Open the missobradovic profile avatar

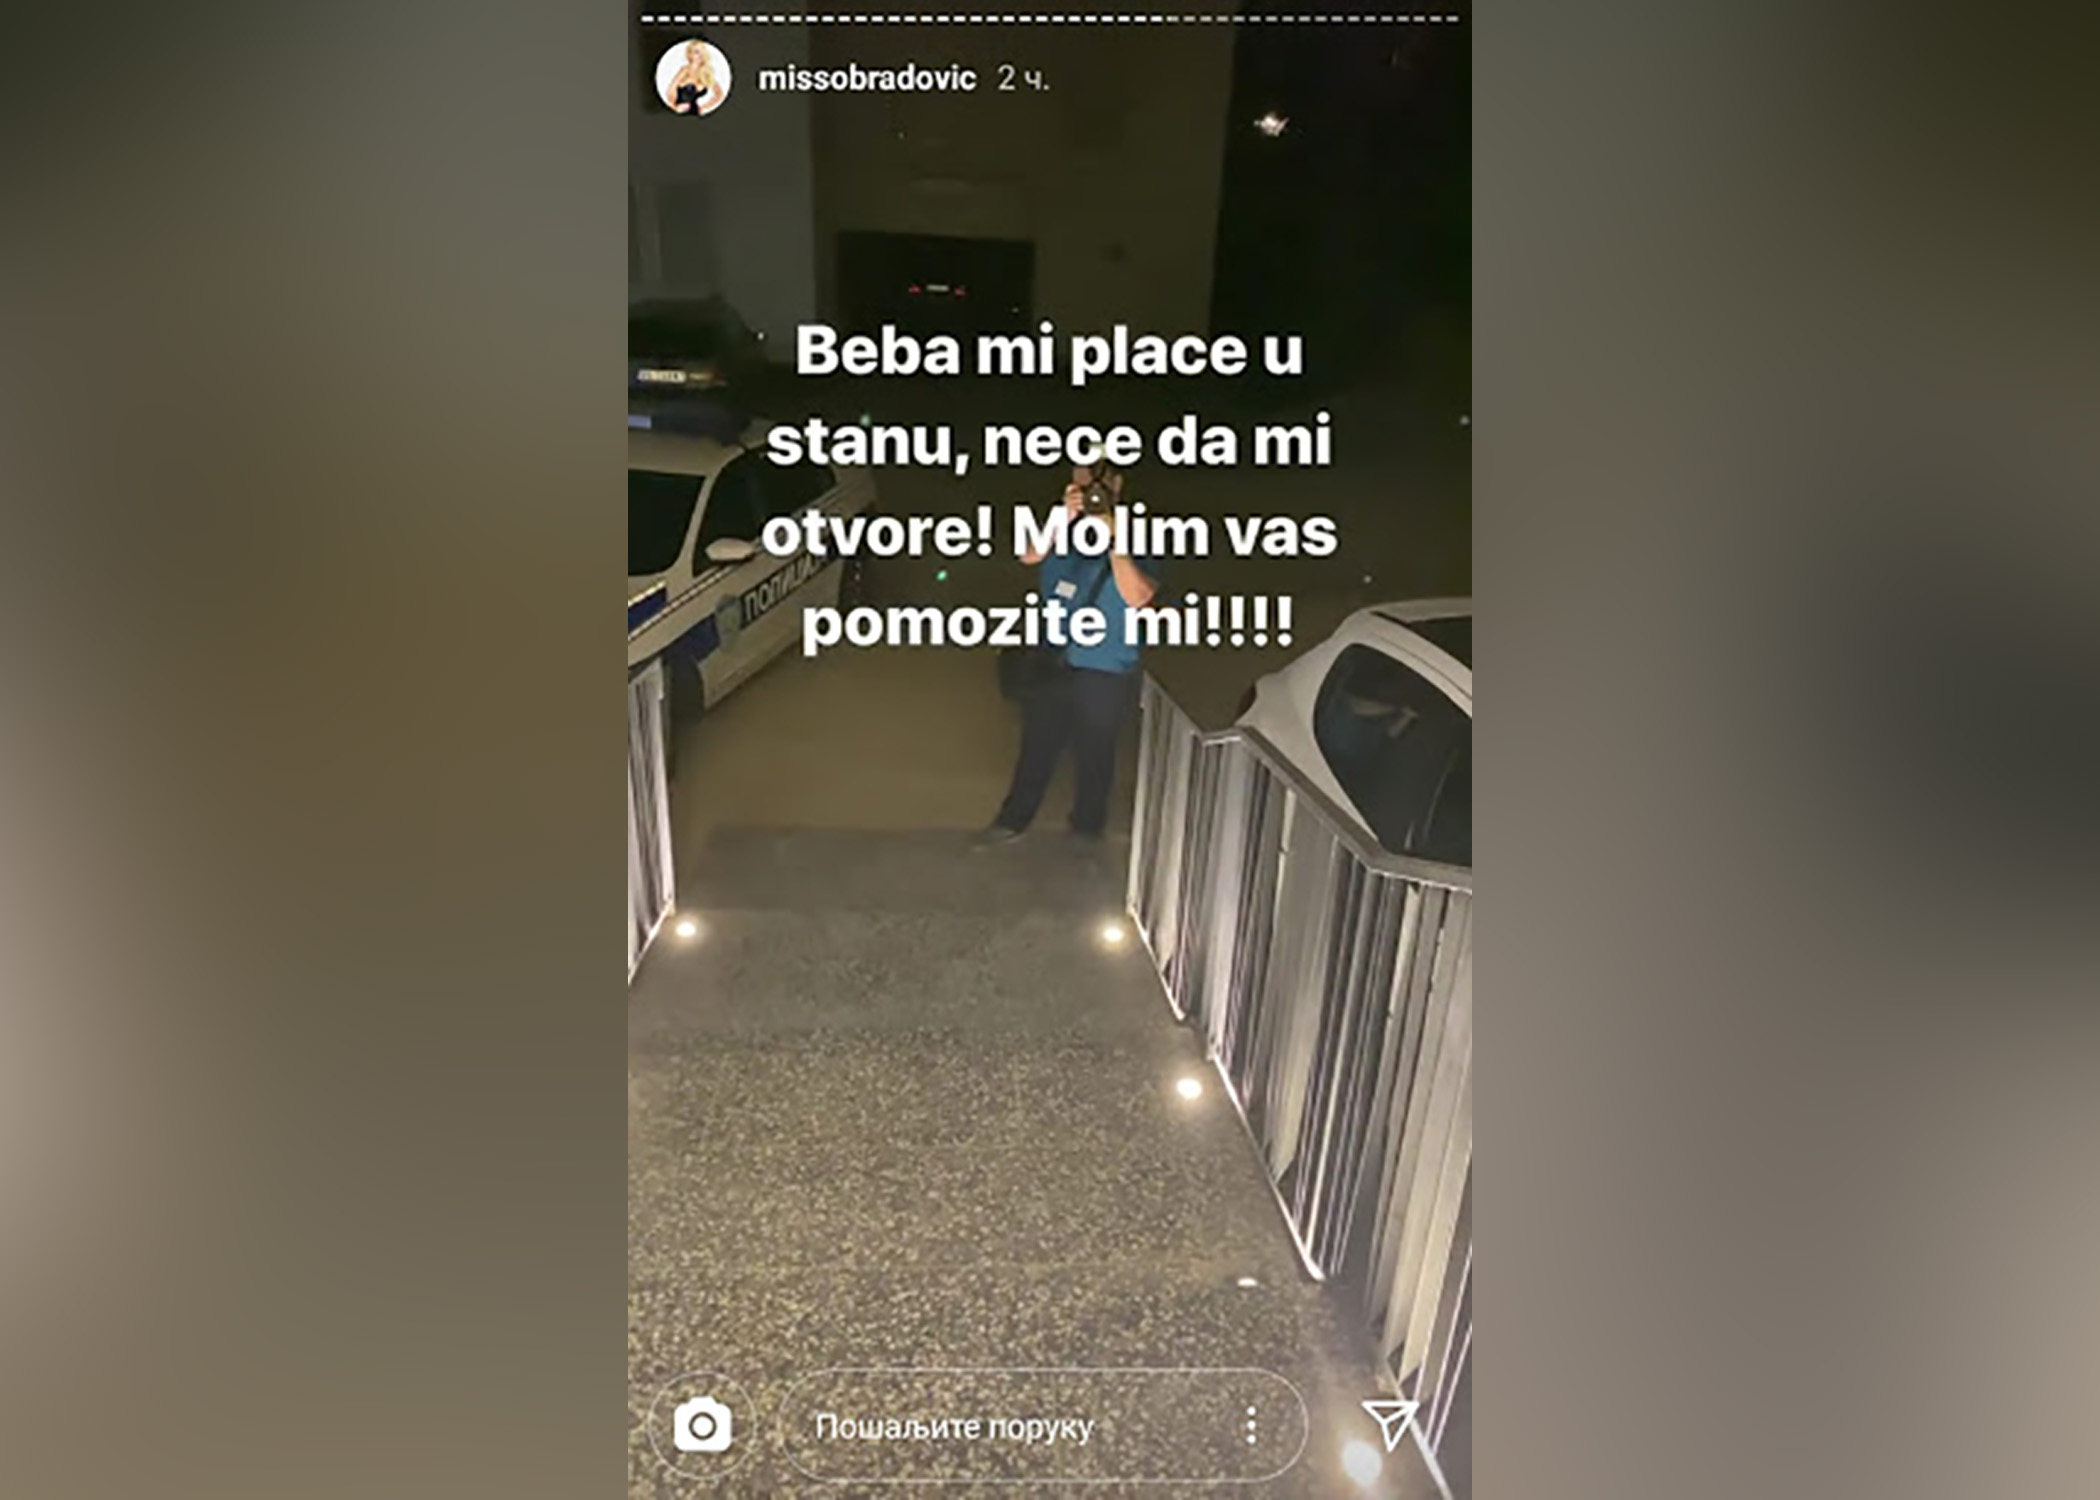[x=692, y=78]
